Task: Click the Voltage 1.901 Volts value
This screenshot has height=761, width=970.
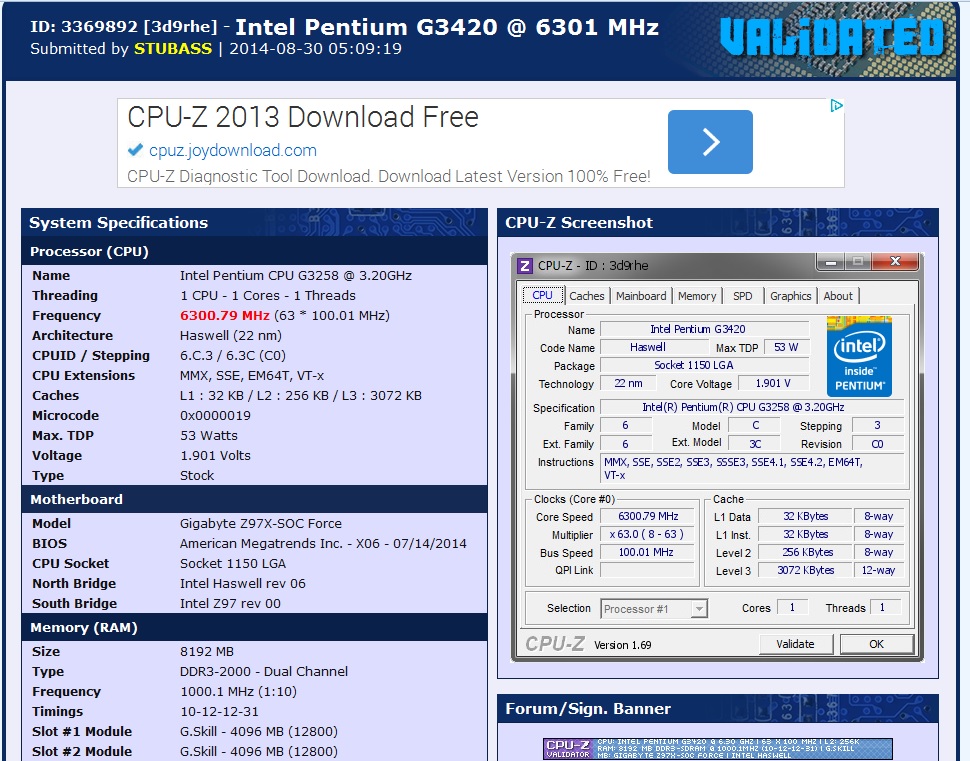Action: (x=215, y=455)
